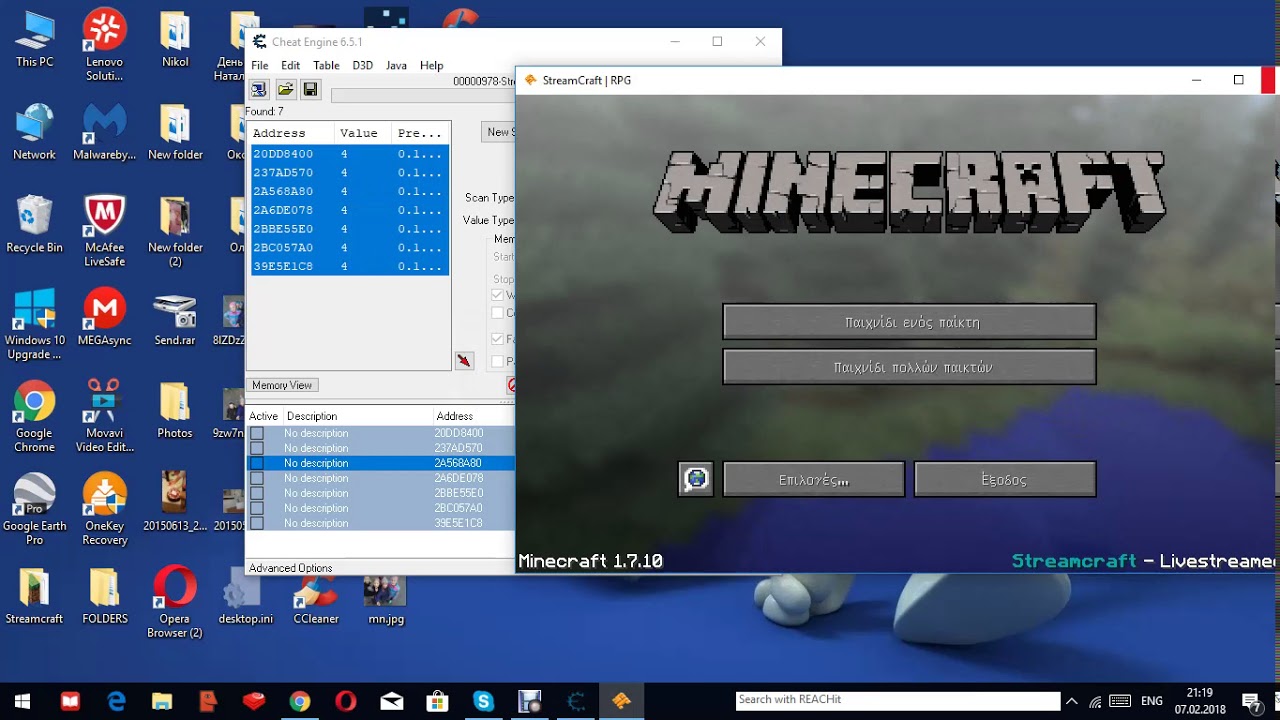Image resolution: width=1280 pixels, height=720 pixels.
Task: Click the open file folder icon in Cheat Engine
Action: (x=285, y=90)
